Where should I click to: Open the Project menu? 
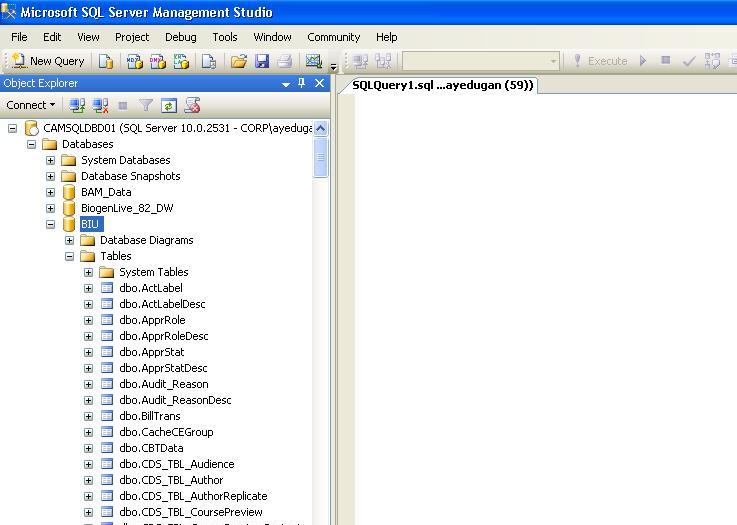tap(132, 37)
